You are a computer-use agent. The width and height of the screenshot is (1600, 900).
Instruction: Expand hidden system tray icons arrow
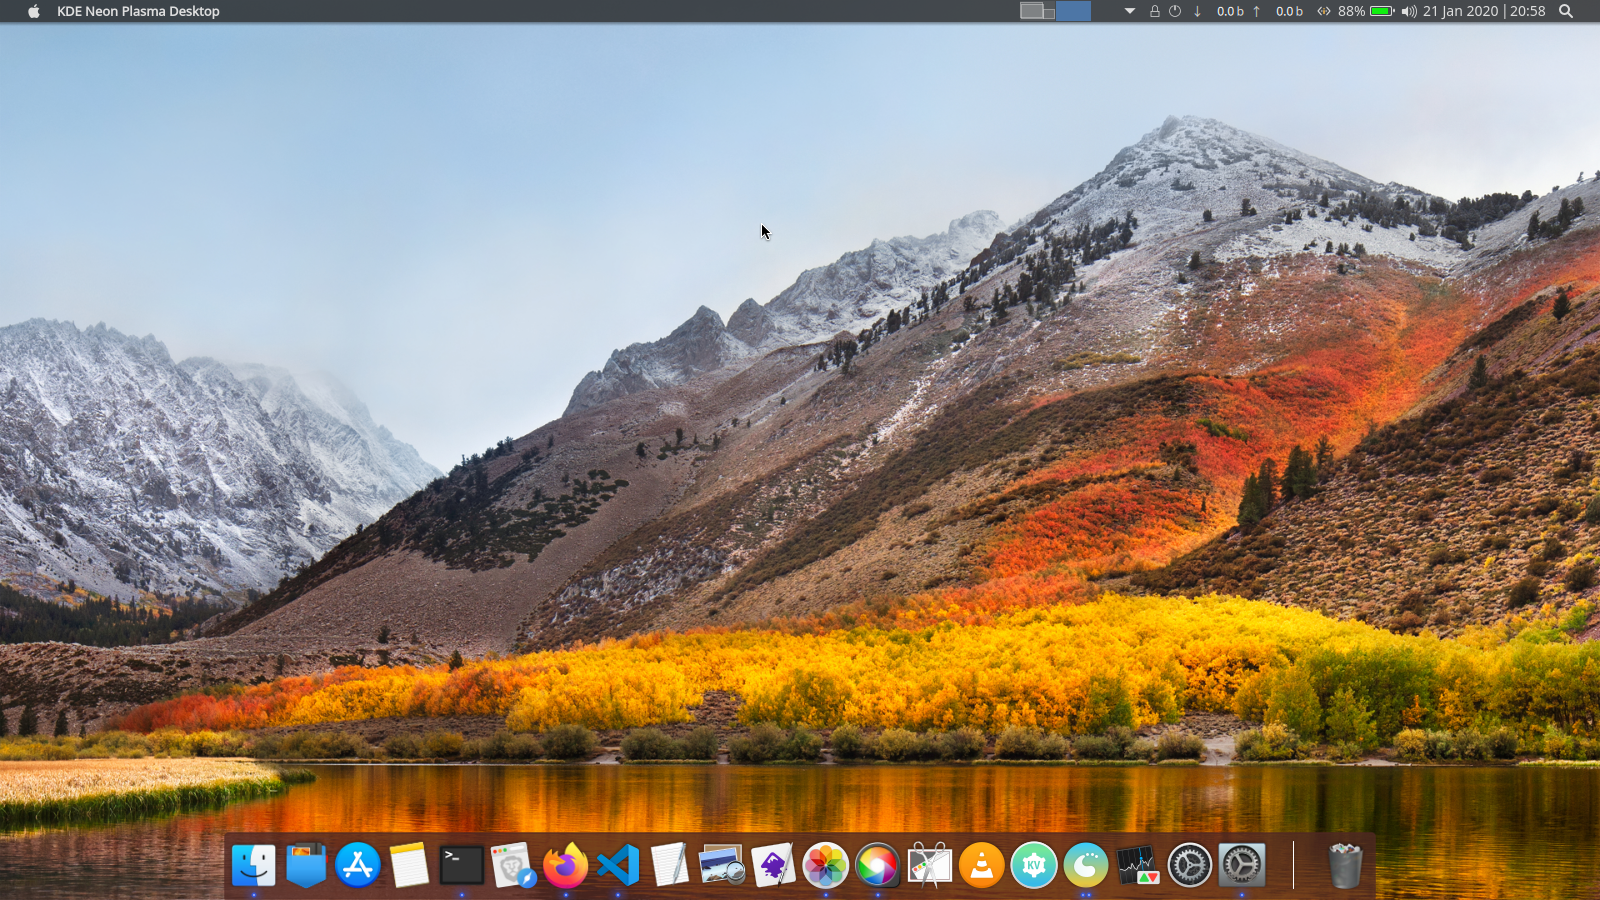click(1130, 11)
